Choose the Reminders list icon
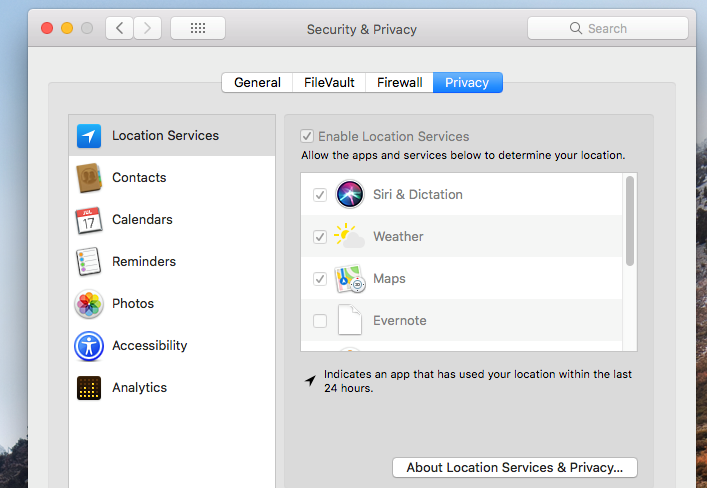This screenshot has height=488, width=707. pos(88,262)
